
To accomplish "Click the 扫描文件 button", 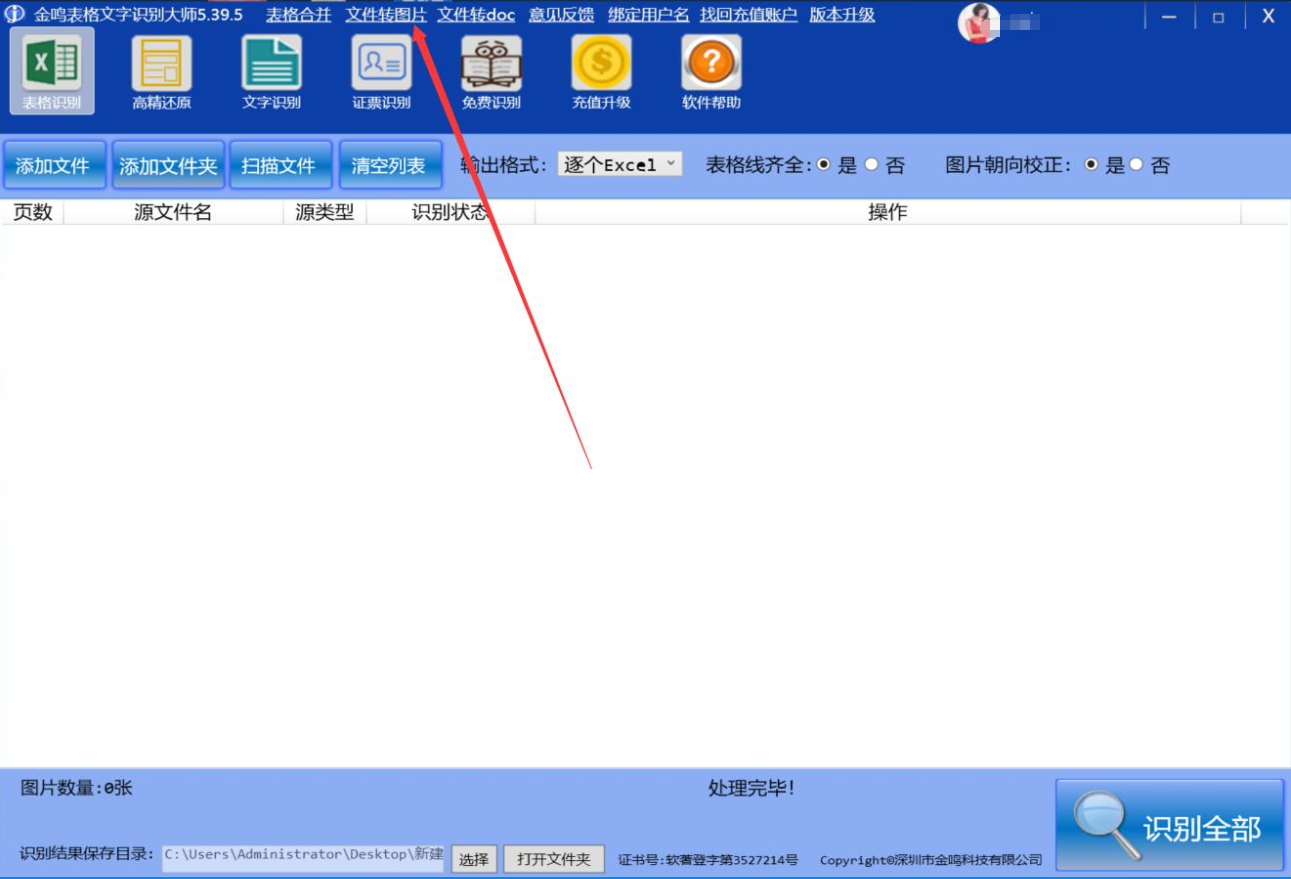I will click(x=280, y=165).
